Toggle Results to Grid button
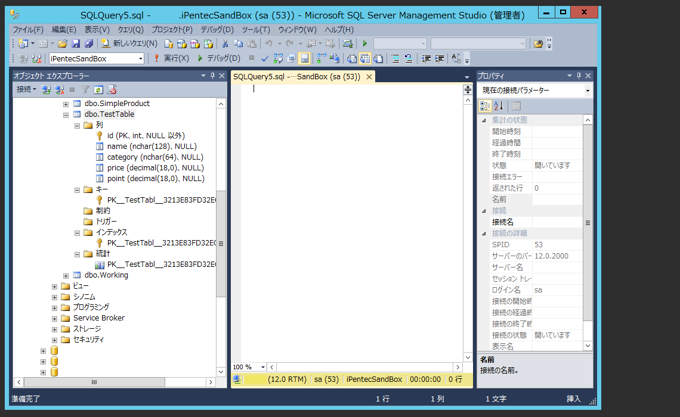Image resolution: width=680 pixels, height=417 pixels. tap(365, 59)
